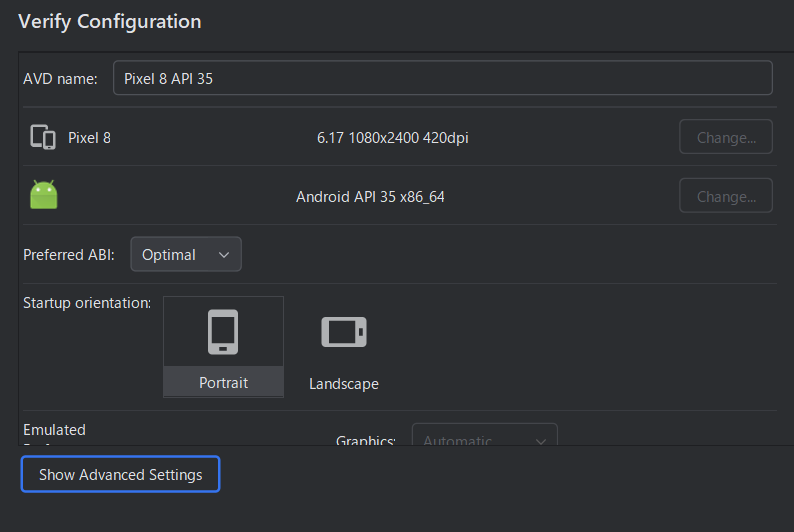Click the 6.17 1080x2400 420dpi text
794x532 pixels.
(x=392, y=138)
